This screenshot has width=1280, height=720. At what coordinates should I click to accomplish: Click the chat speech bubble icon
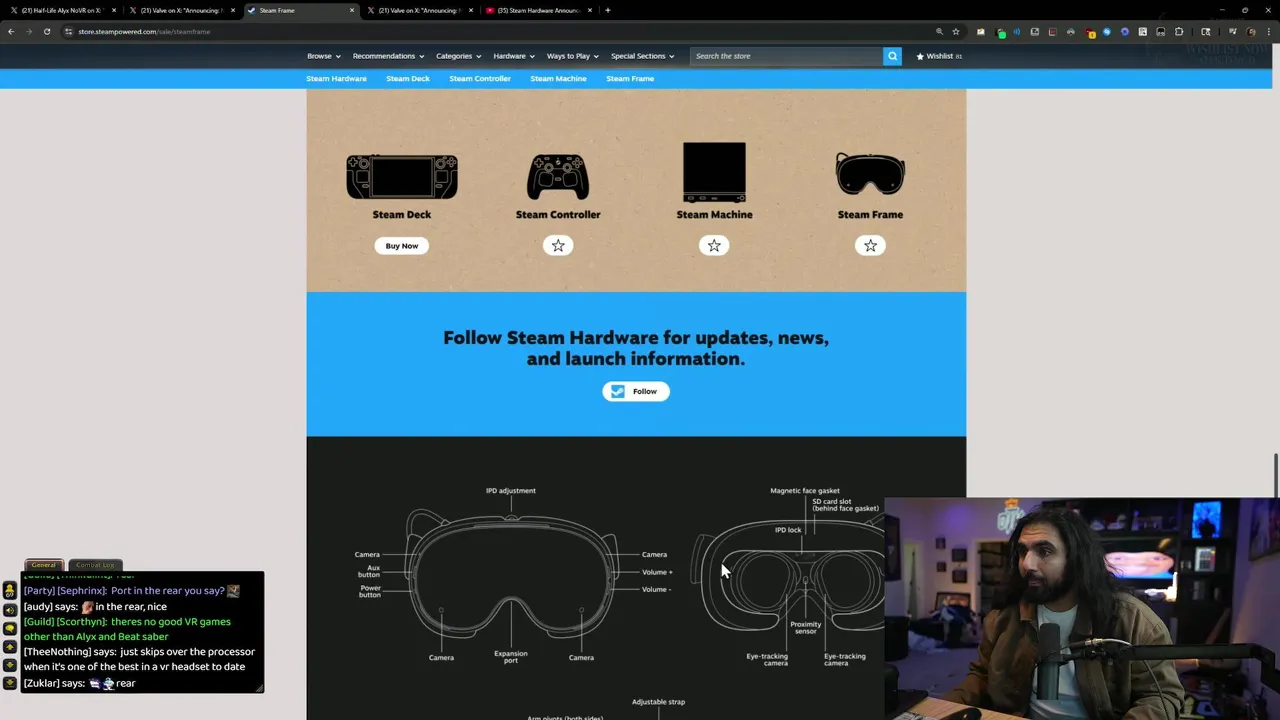(10, 628)
